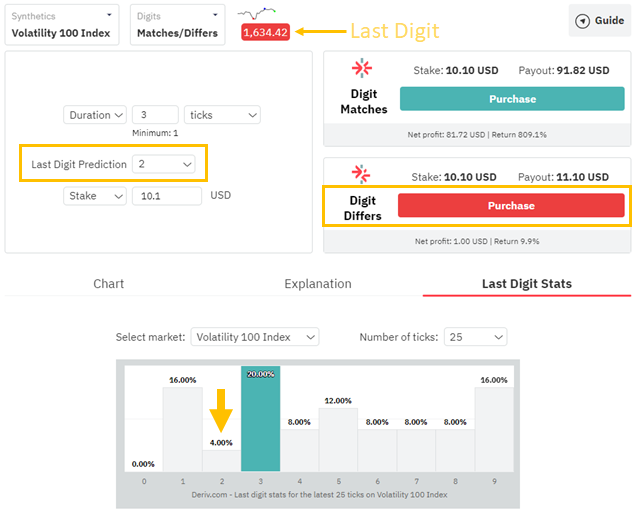The image size is (634, 513).
Task: Switch to the Chart tab
Action: (x=108, y=284)
